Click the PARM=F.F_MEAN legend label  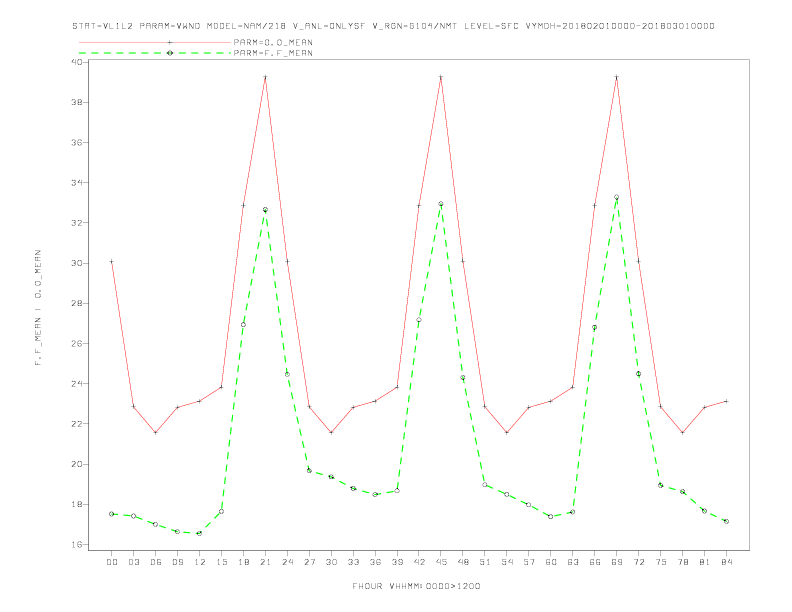273,53
